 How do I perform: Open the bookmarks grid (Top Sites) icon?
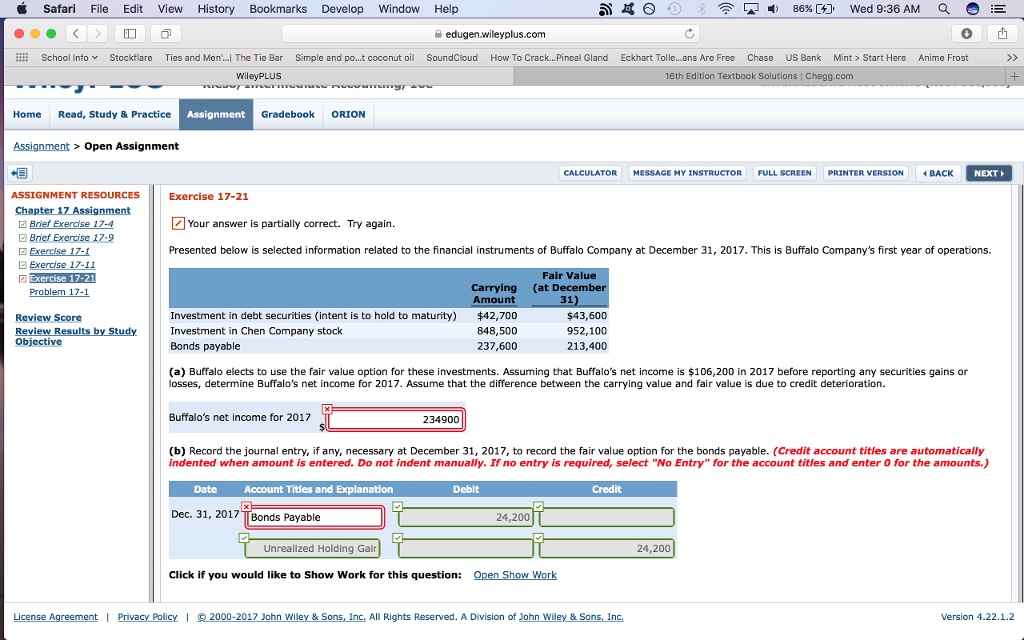pyautogui.click(x=21, y=57)
